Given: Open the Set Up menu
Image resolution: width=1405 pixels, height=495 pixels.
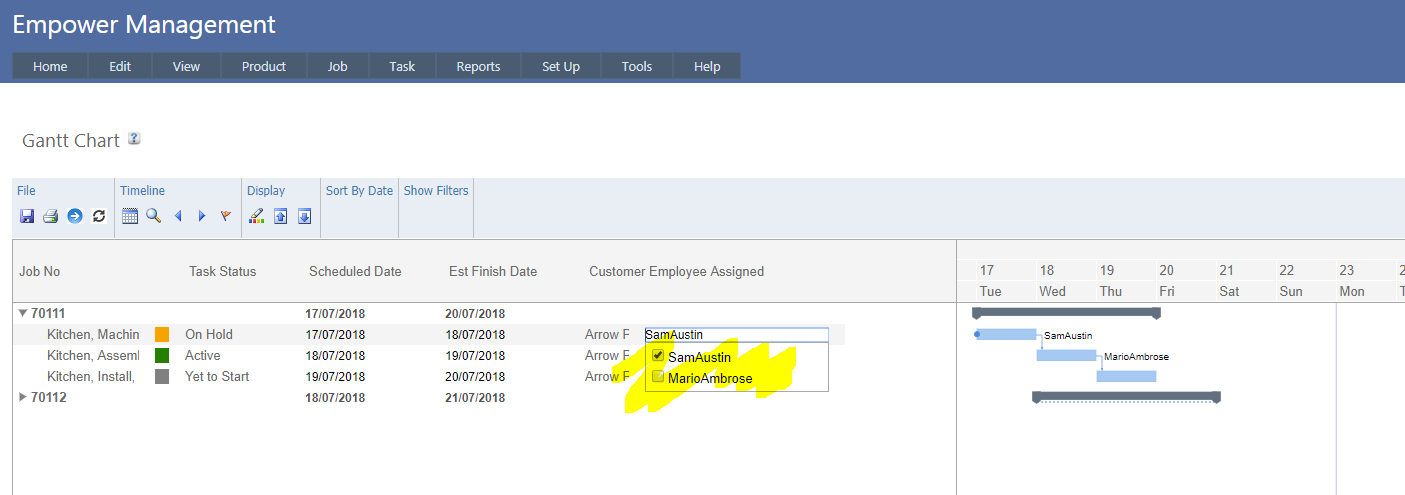Looking at the screenshot, I should tap(561, 66).
